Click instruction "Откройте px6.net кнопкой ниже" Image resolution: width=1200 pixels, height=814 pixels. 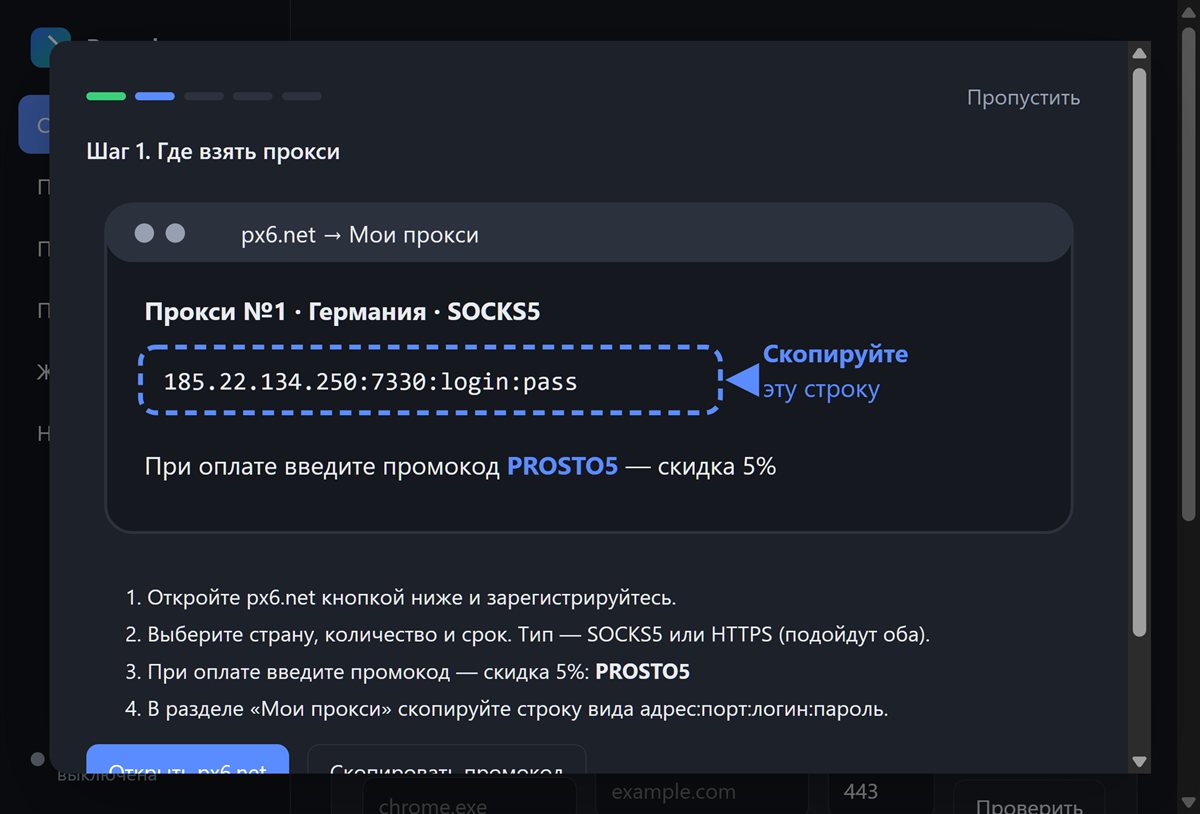pyautogui.click(x=401, y=599)
